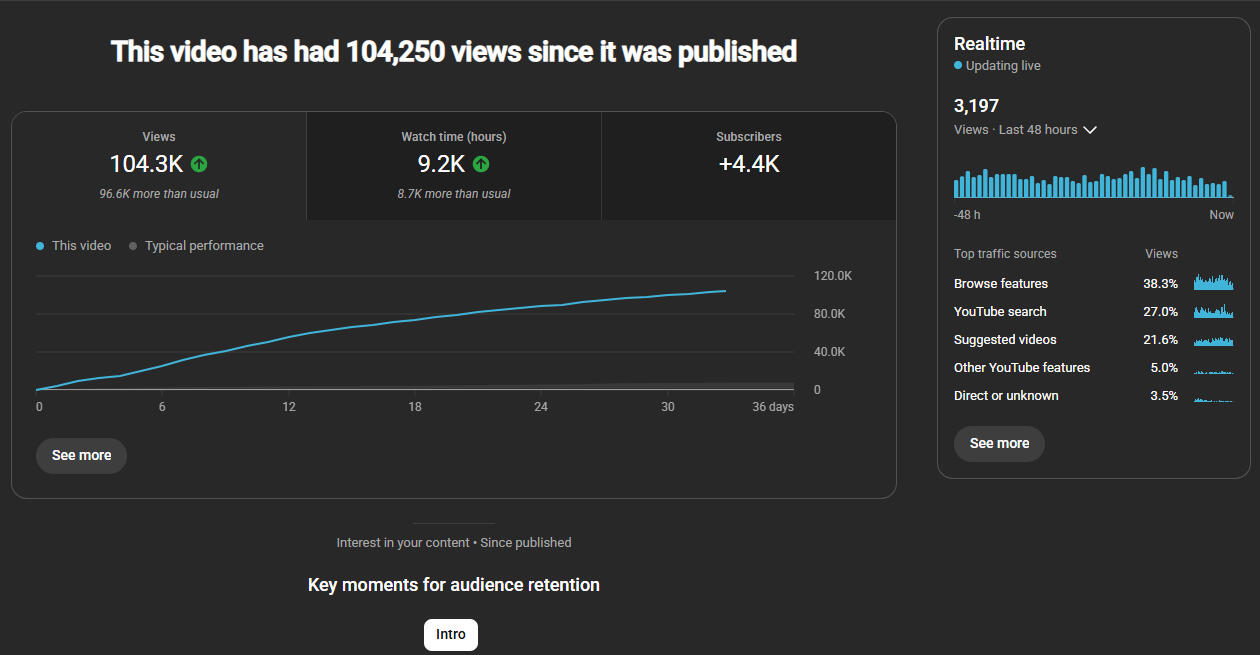Image resolution: width=1260 pixels, height=655 pixels.
Task: Click green up arrow beside Watch time
Action: (481, 164)
